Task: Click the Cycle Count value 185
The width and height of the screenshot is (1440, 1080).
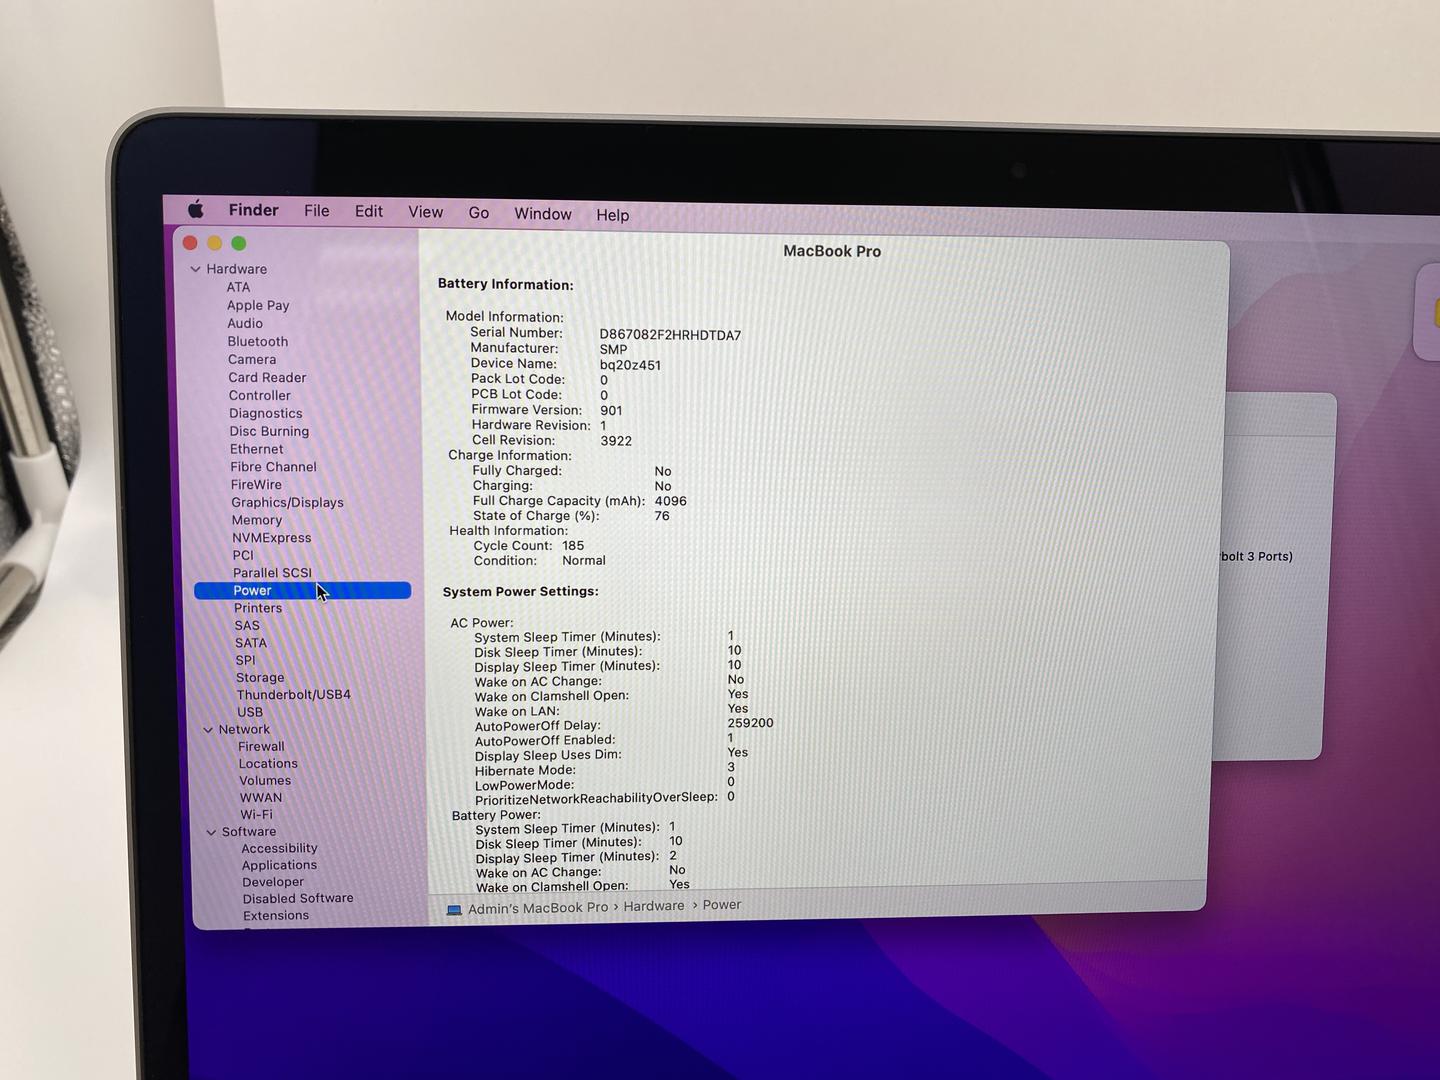Action: (573, 546)
